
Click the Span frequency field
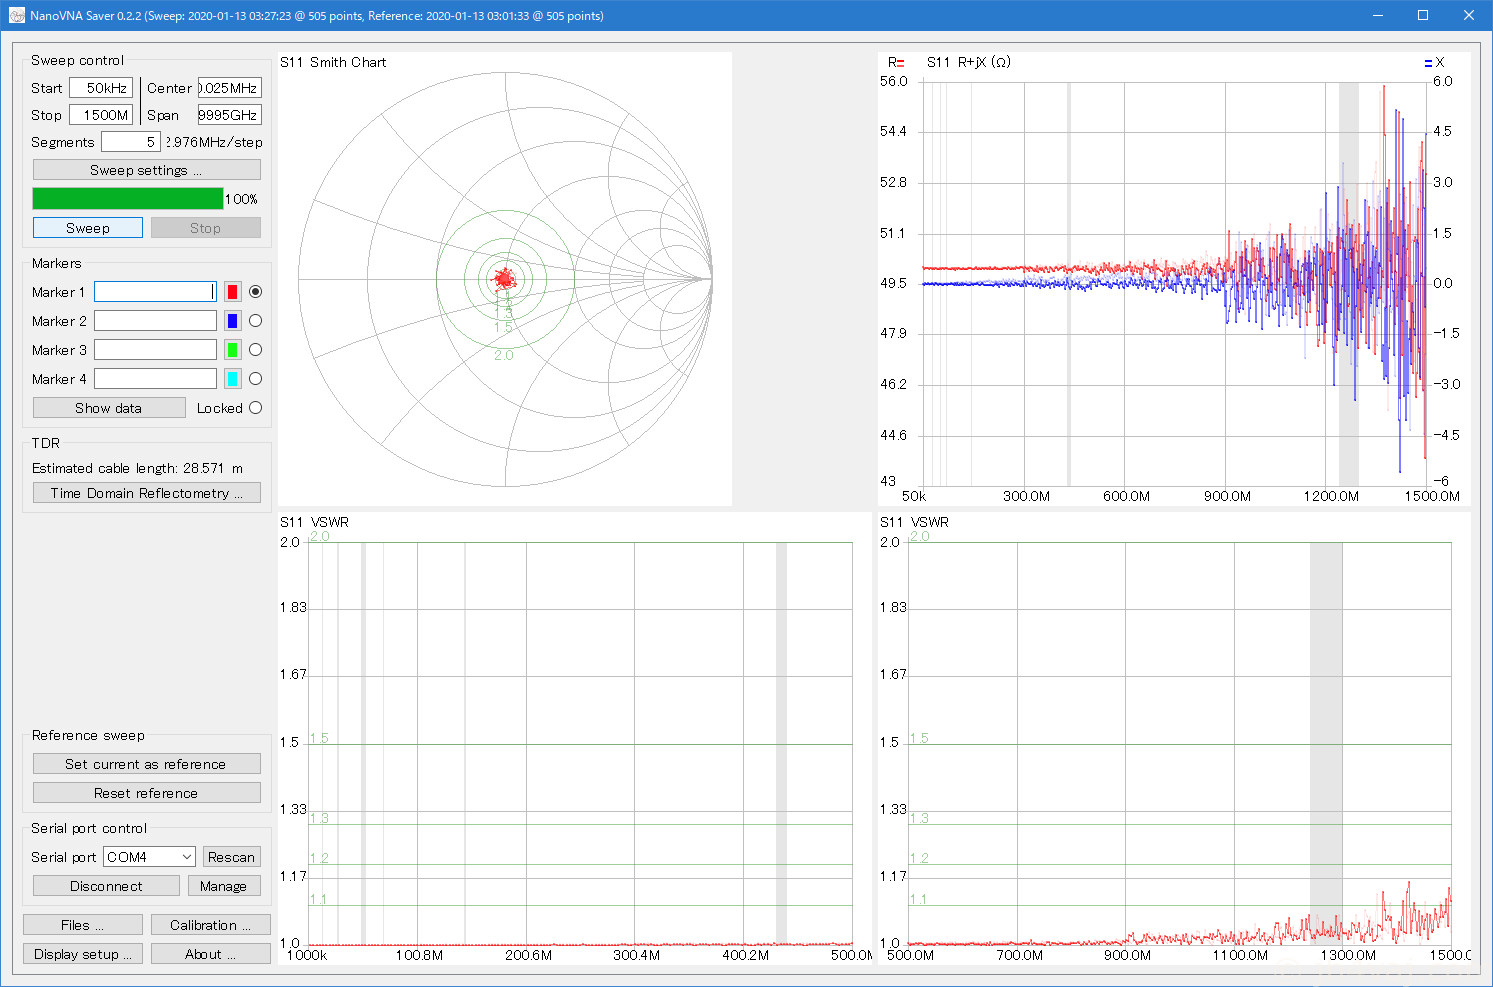[x=230, y=115]
